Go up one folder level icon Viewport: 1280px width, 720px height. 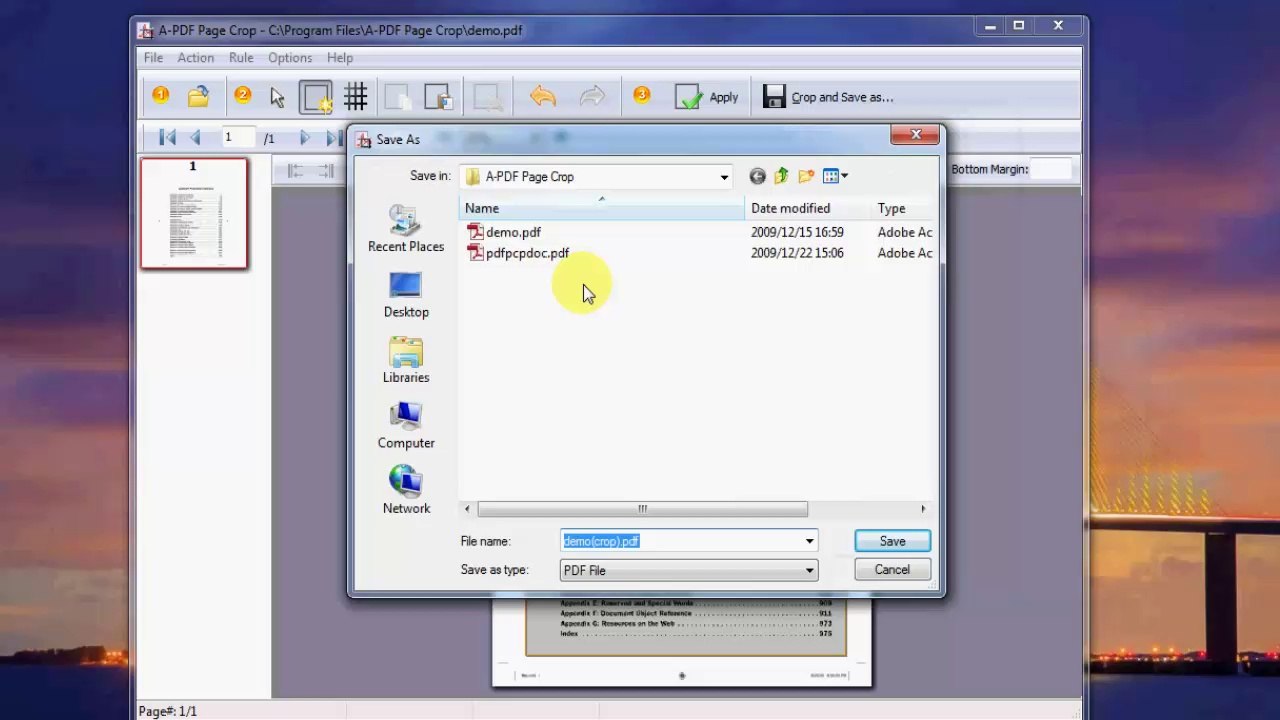point(781,176)
